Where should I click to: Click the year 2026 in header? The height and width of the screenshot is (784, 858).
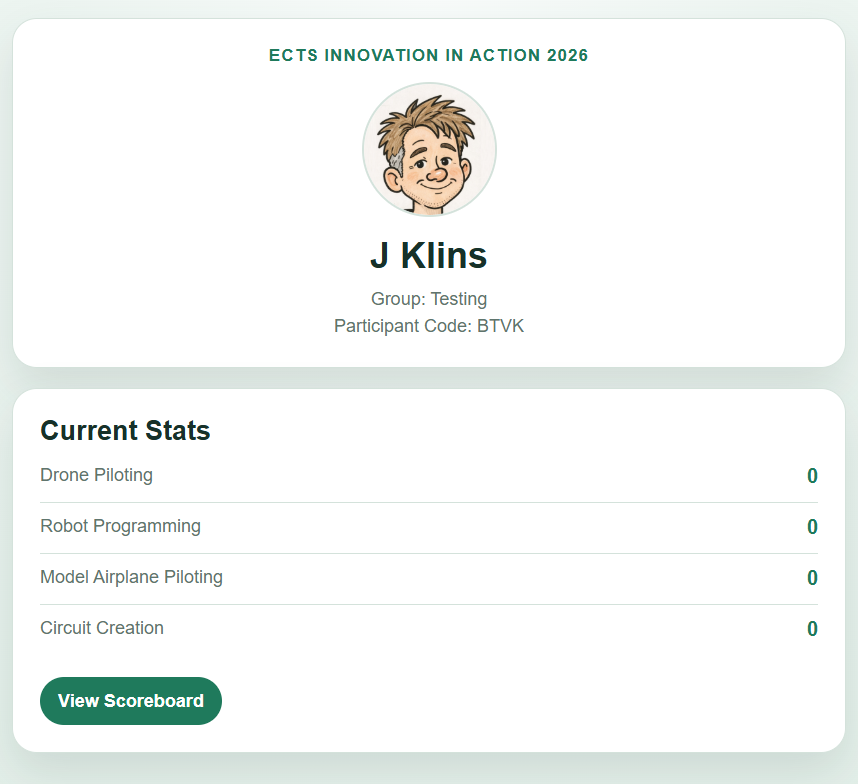[x=568, y=55]
